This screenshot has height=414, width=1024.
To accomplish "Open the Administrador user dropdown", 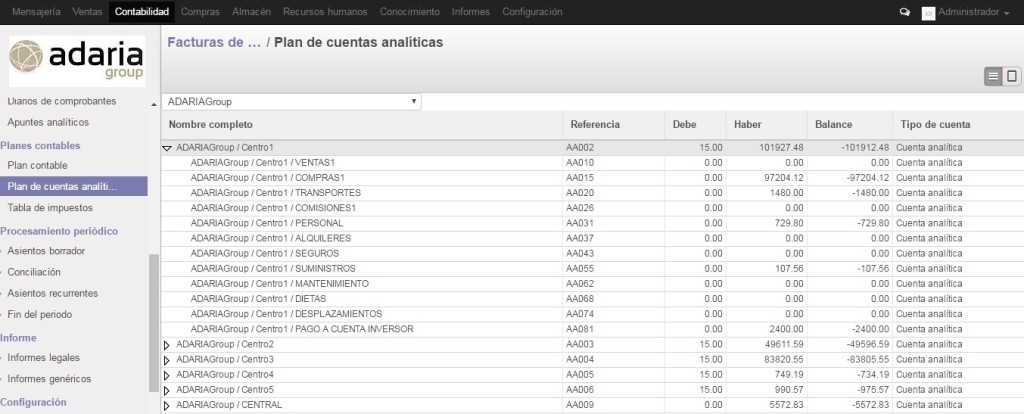I will click(x=974, y=12).
